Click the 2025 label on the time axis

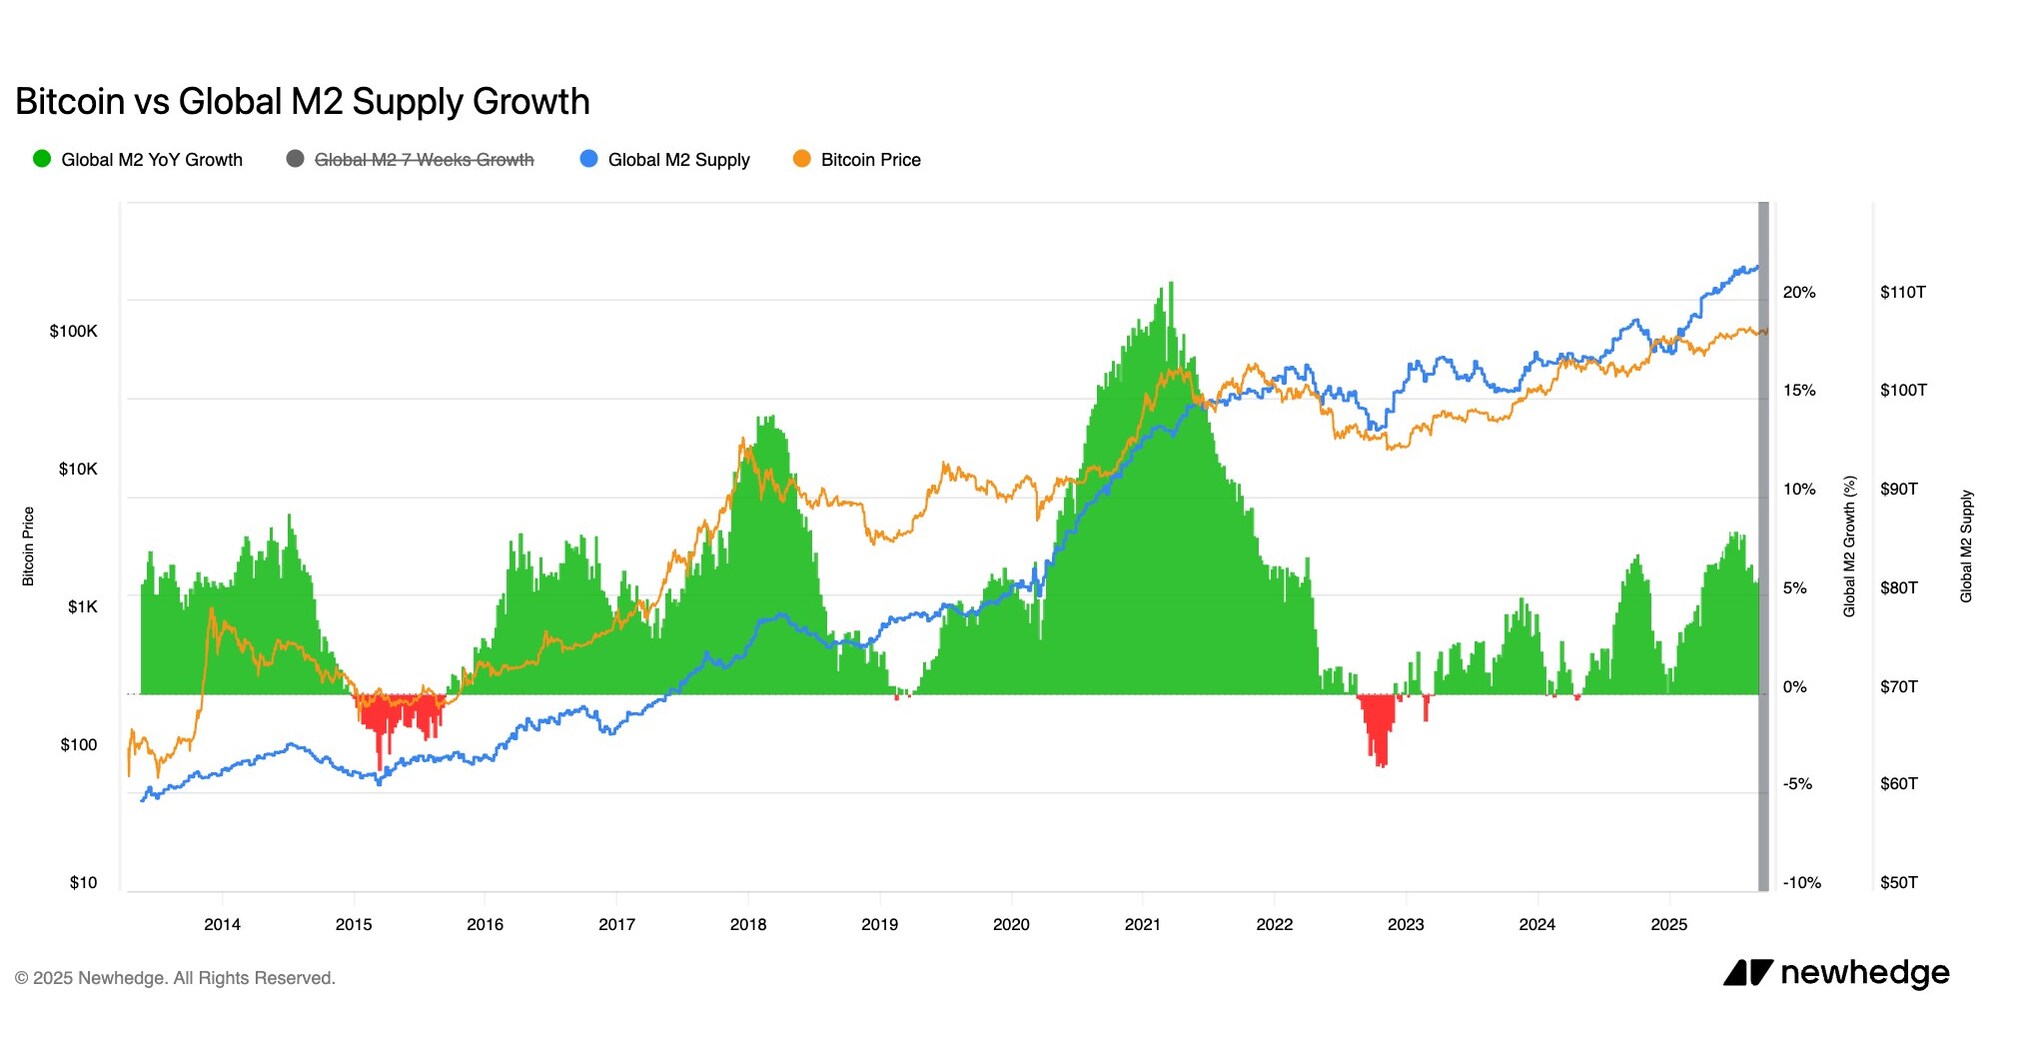[1668, 925]
